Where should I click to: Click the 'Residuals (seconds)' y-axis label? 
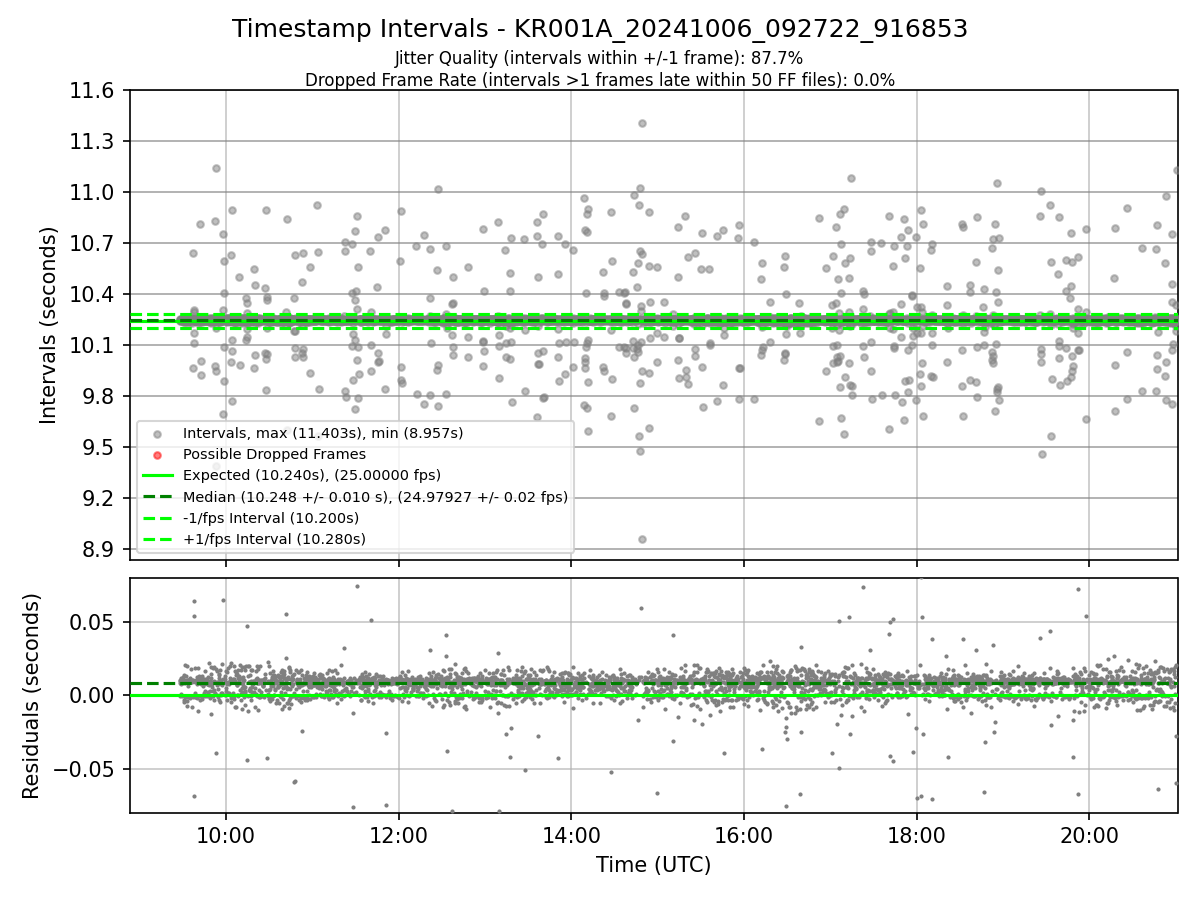coord(31,696)
